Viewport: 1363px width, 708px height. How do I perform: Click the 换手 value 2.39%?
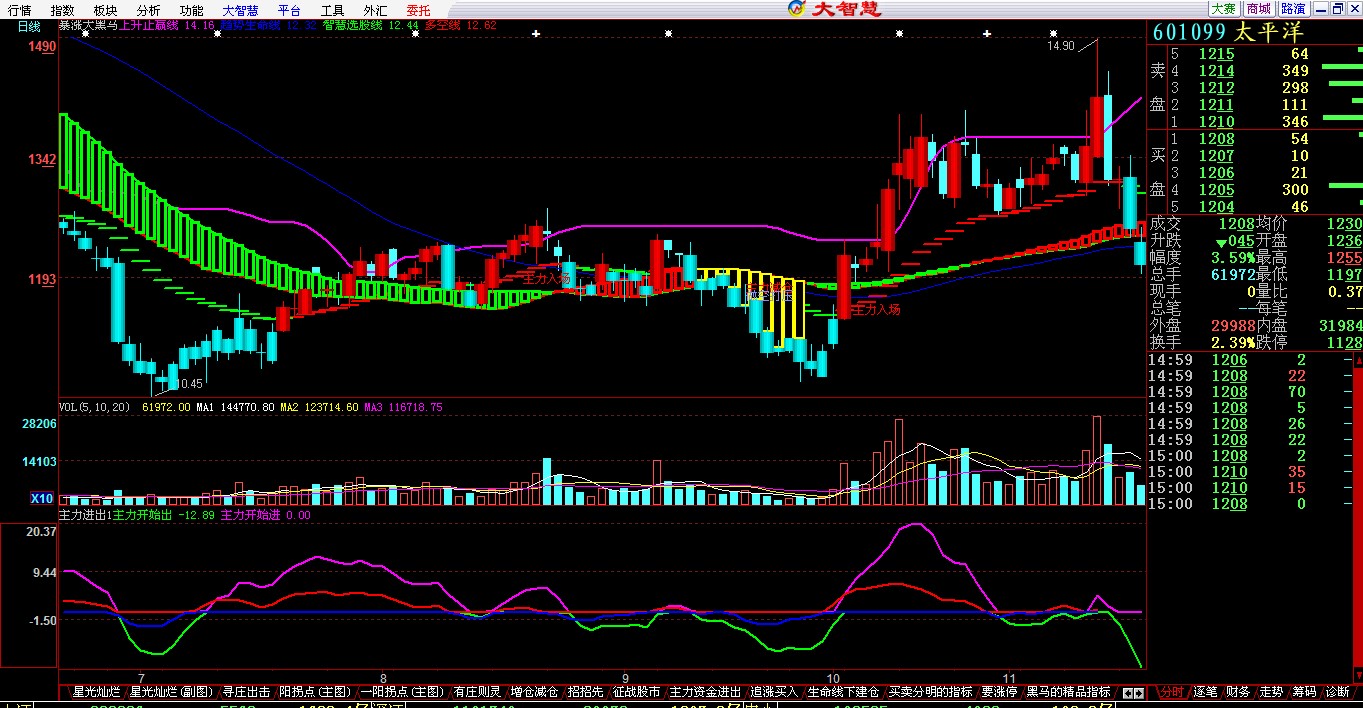[1232, 342]
